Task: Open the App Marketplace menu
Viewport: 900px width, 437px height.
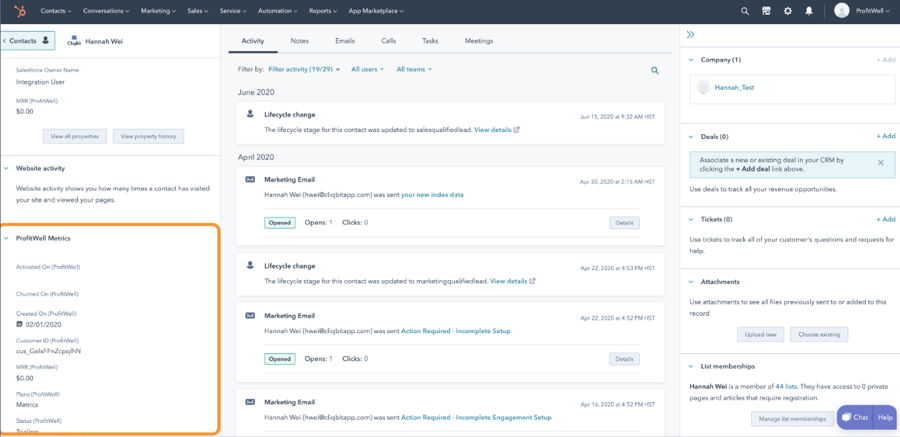Action: 376,11
